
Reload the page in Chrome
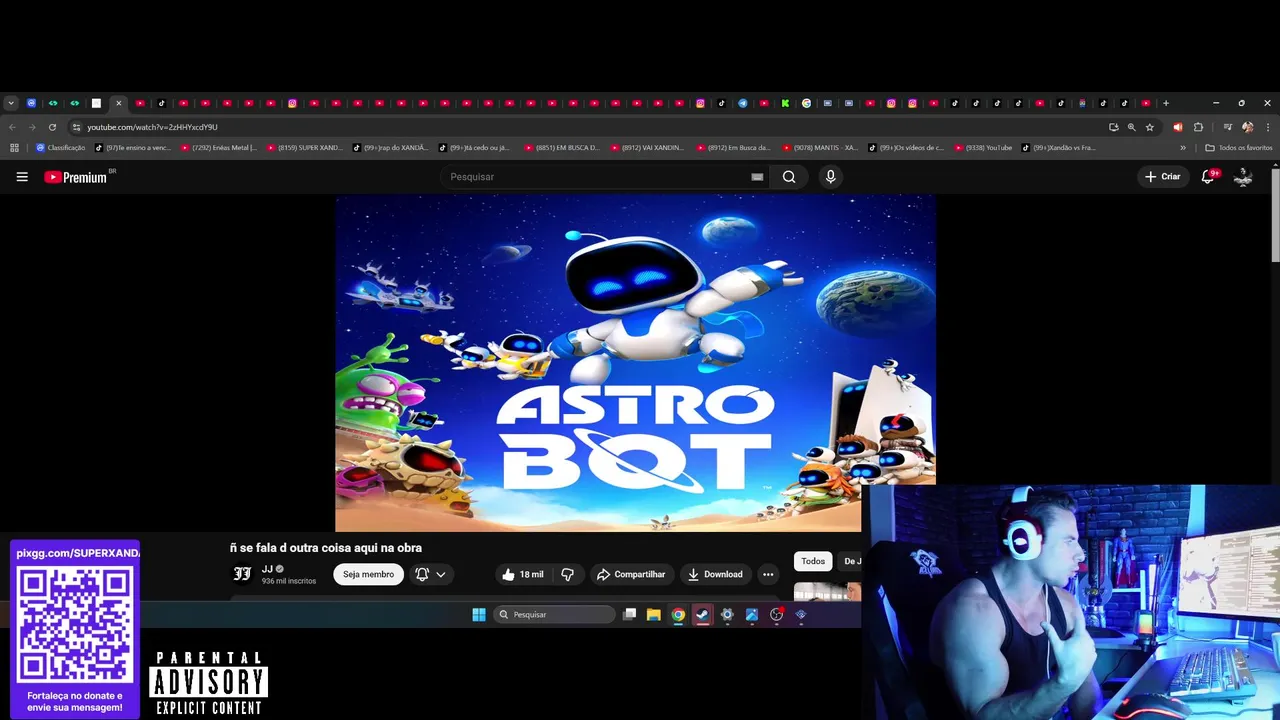52,127
